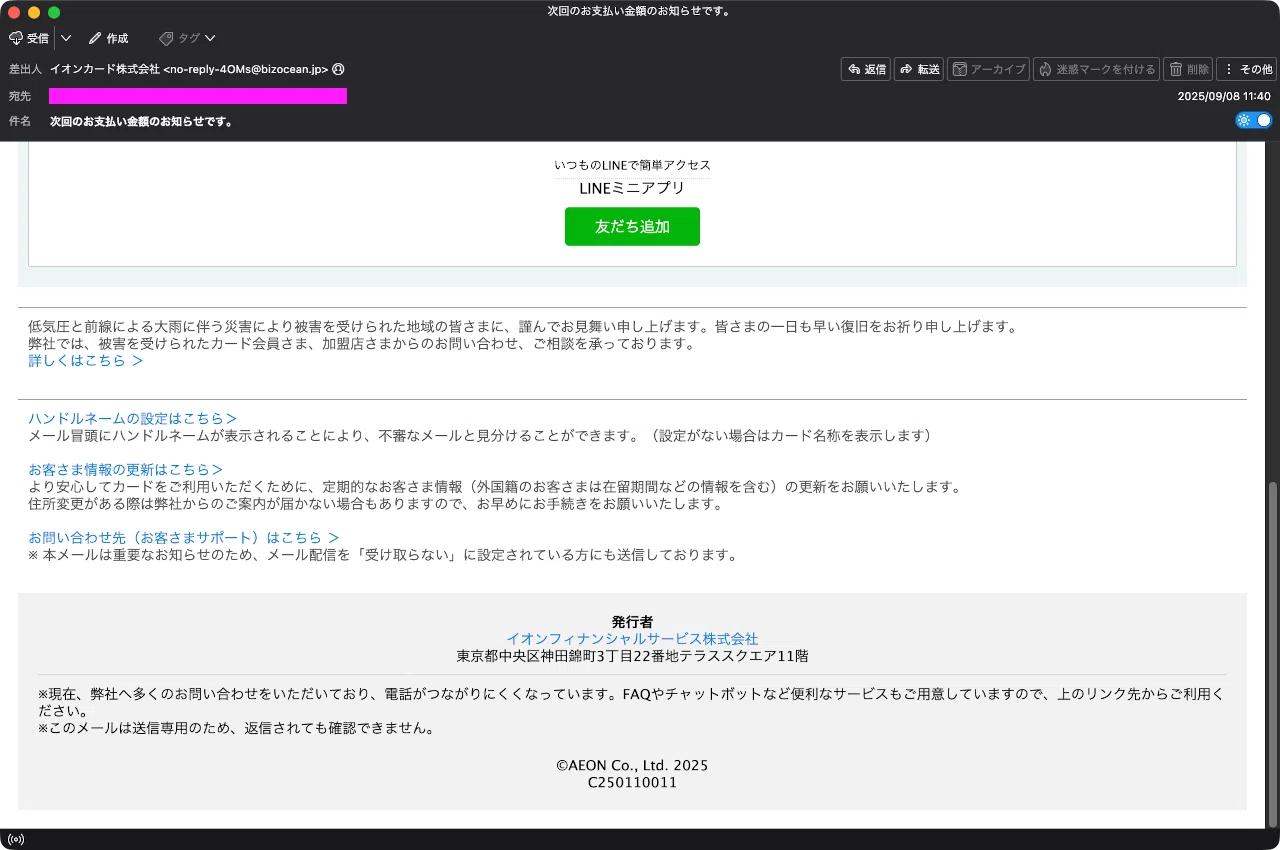The height and width of the screenshot is (850, 1280).
Task: Forward the email with 転送
Action: (919, 69)
